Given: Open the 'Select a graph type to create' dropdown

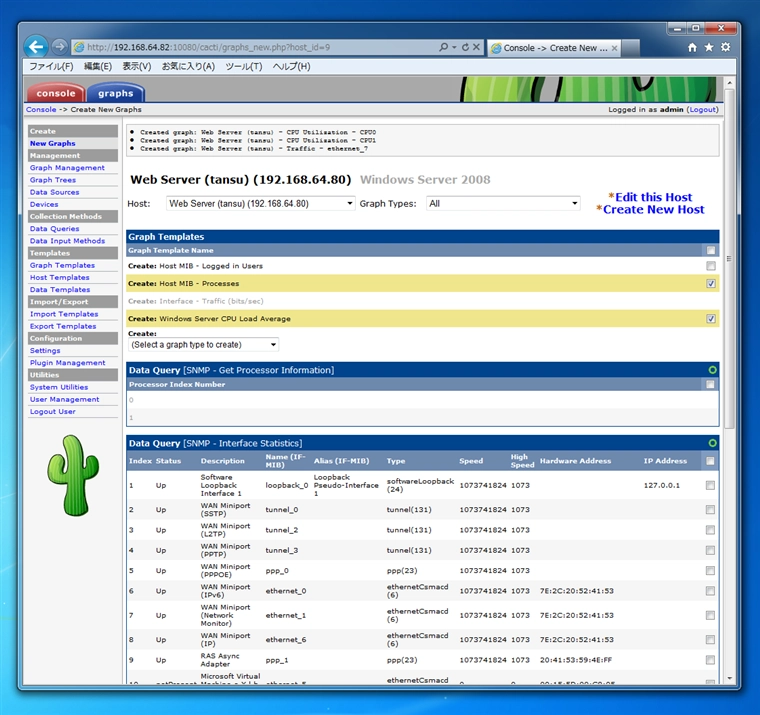Looking at the screenshot, I should click(x=204, y=345).
